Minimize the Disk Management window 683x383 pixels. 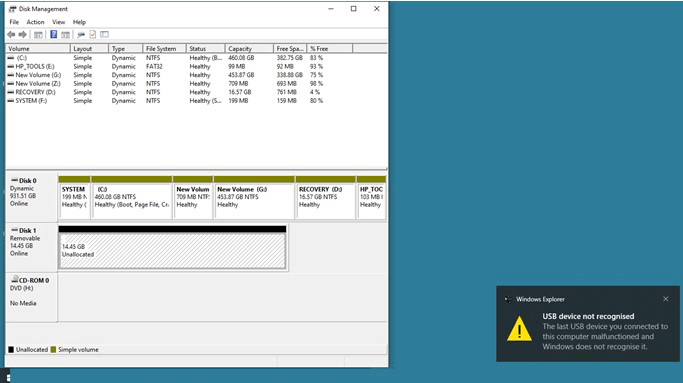coord(331,9)
